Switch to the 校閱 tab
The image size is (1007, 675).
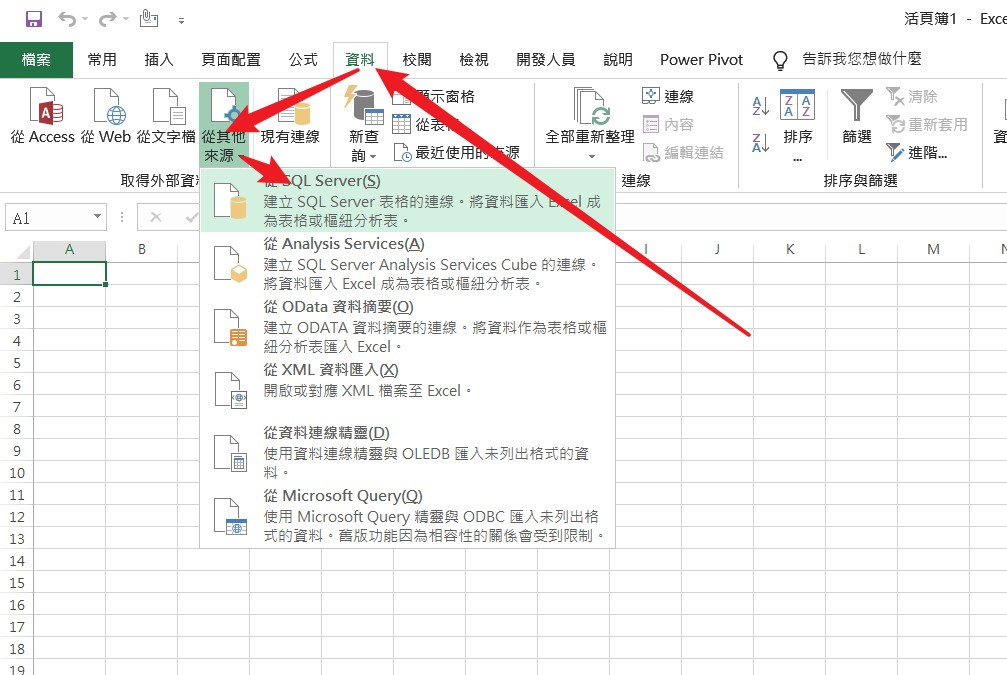[x=417, y=60]
